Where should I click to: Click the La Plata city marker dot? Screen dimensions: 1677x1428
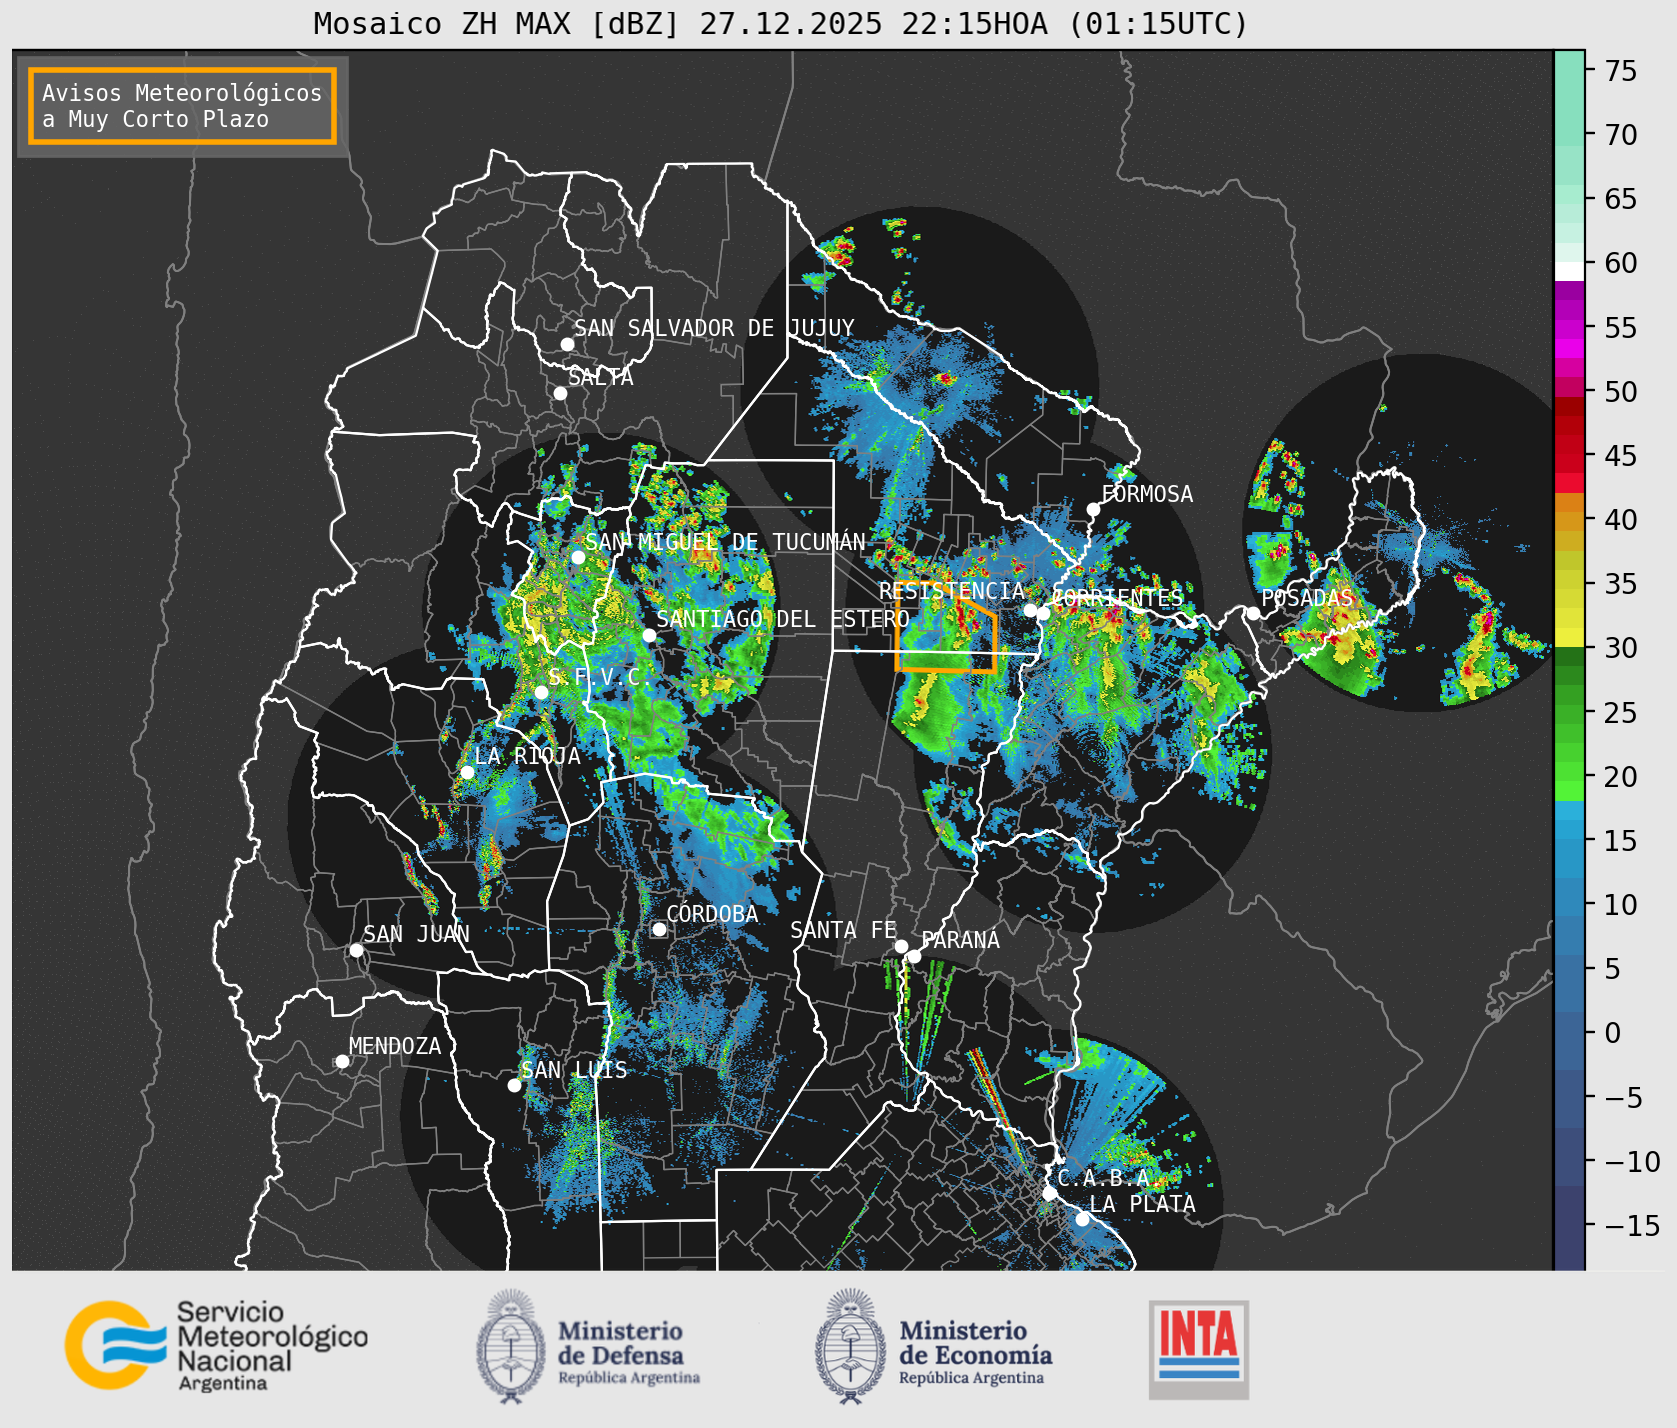[1082, 1219]
